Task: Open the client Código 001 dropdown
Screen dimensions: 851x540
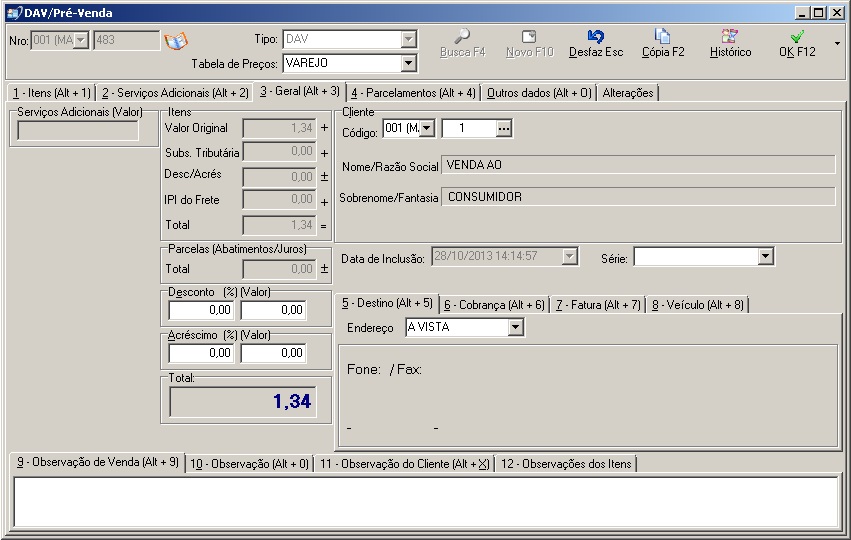Action: tap(427, 128)
